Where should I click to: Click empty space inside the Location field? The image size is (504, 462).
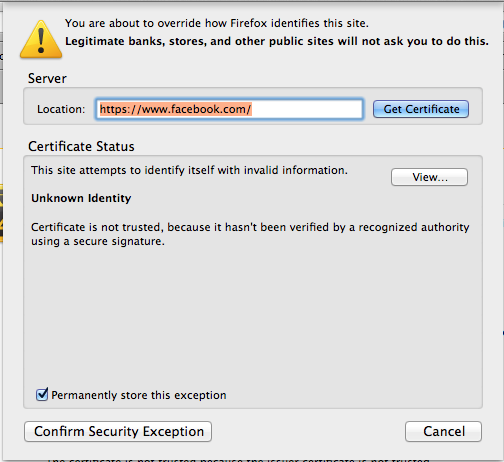tap(306, 109)
